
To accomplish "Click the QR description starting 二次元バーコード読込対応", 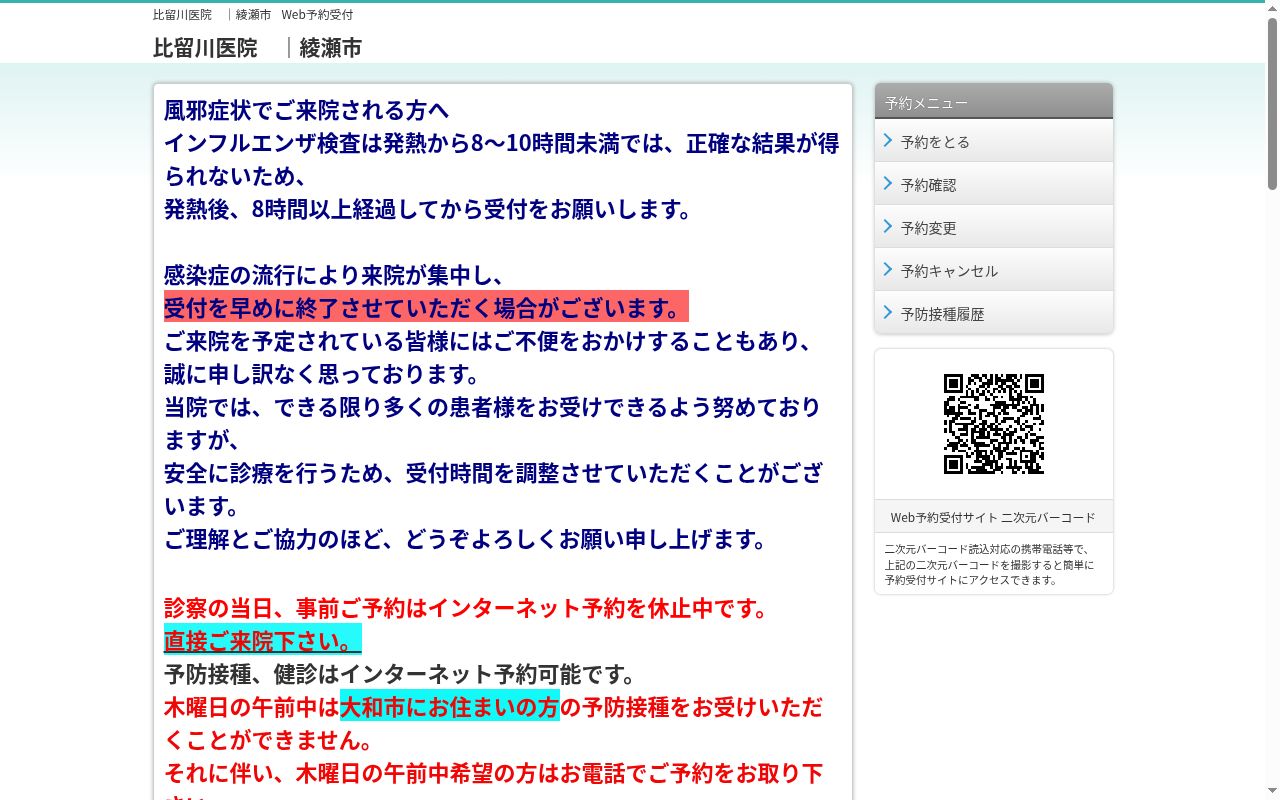I will 989,564.
